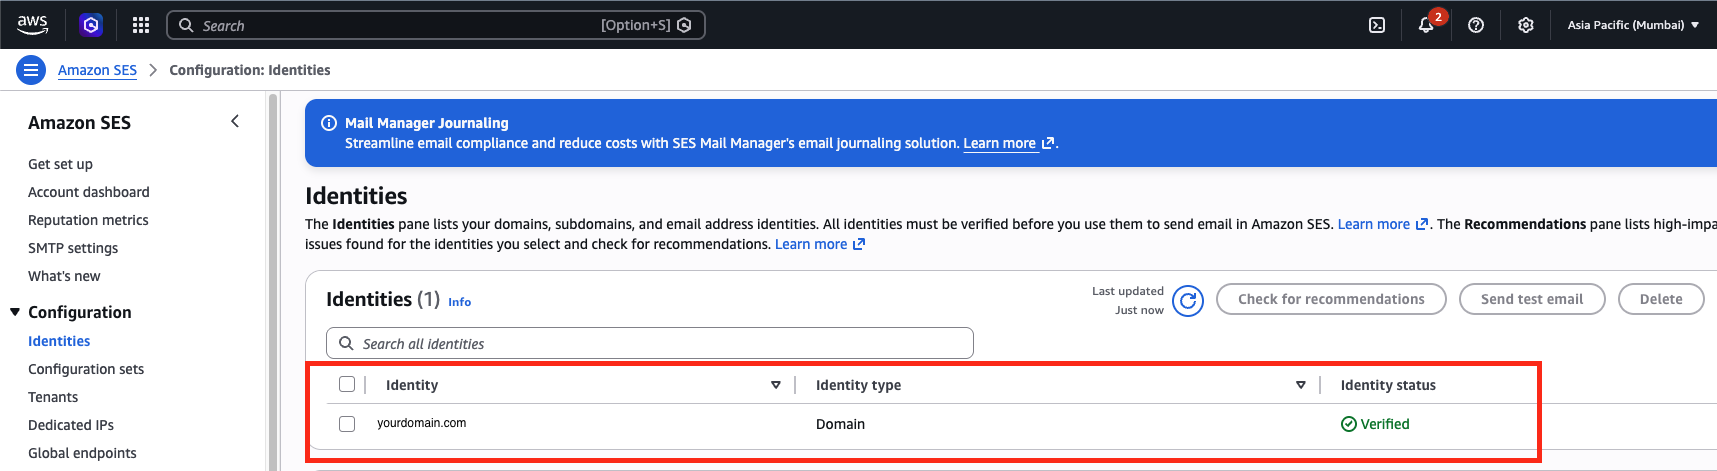The image size is (1717, 471).
Task: Open Reputation metrics in sidebar
Action: click(88, 220)
